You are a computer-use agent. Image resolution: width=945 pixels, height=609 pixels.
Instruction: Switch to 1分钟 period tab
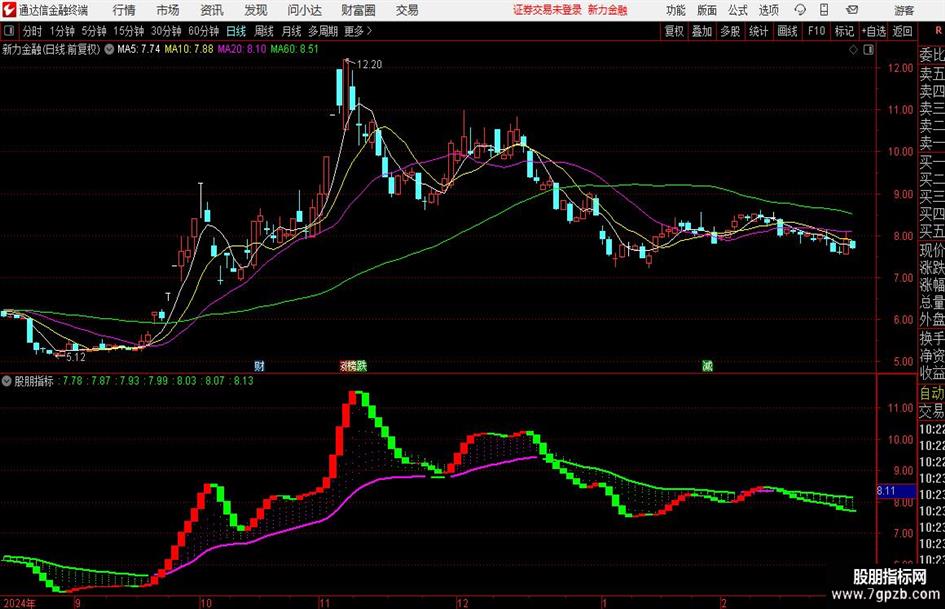62,31
